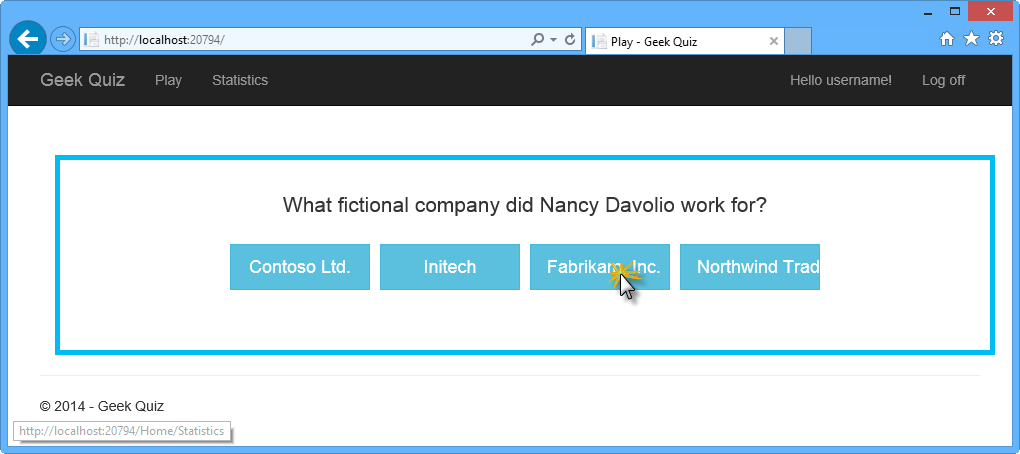The image size is (1020, 454).
Task: Click the browser Back arrow button
Action: [x=27, y=39]
